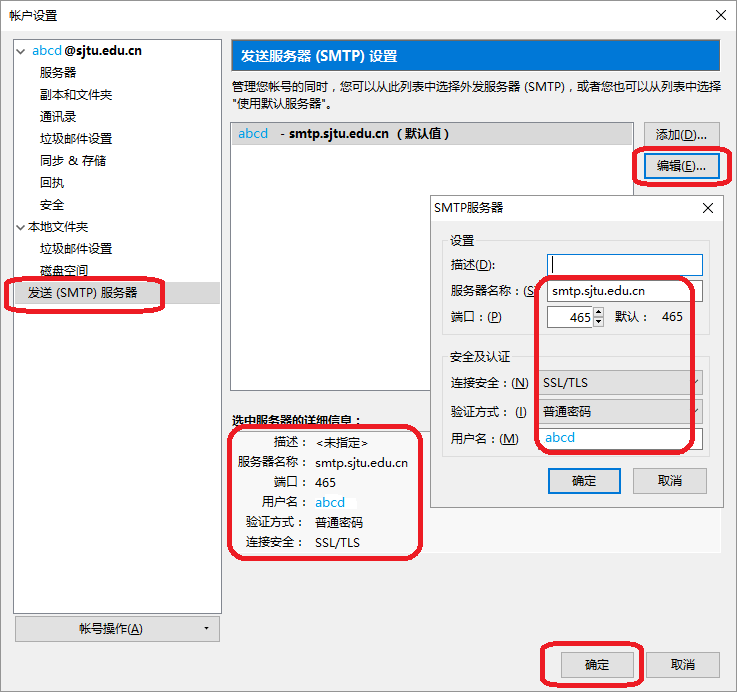
Task: Increase port number with up arrow
Action: 598,312
